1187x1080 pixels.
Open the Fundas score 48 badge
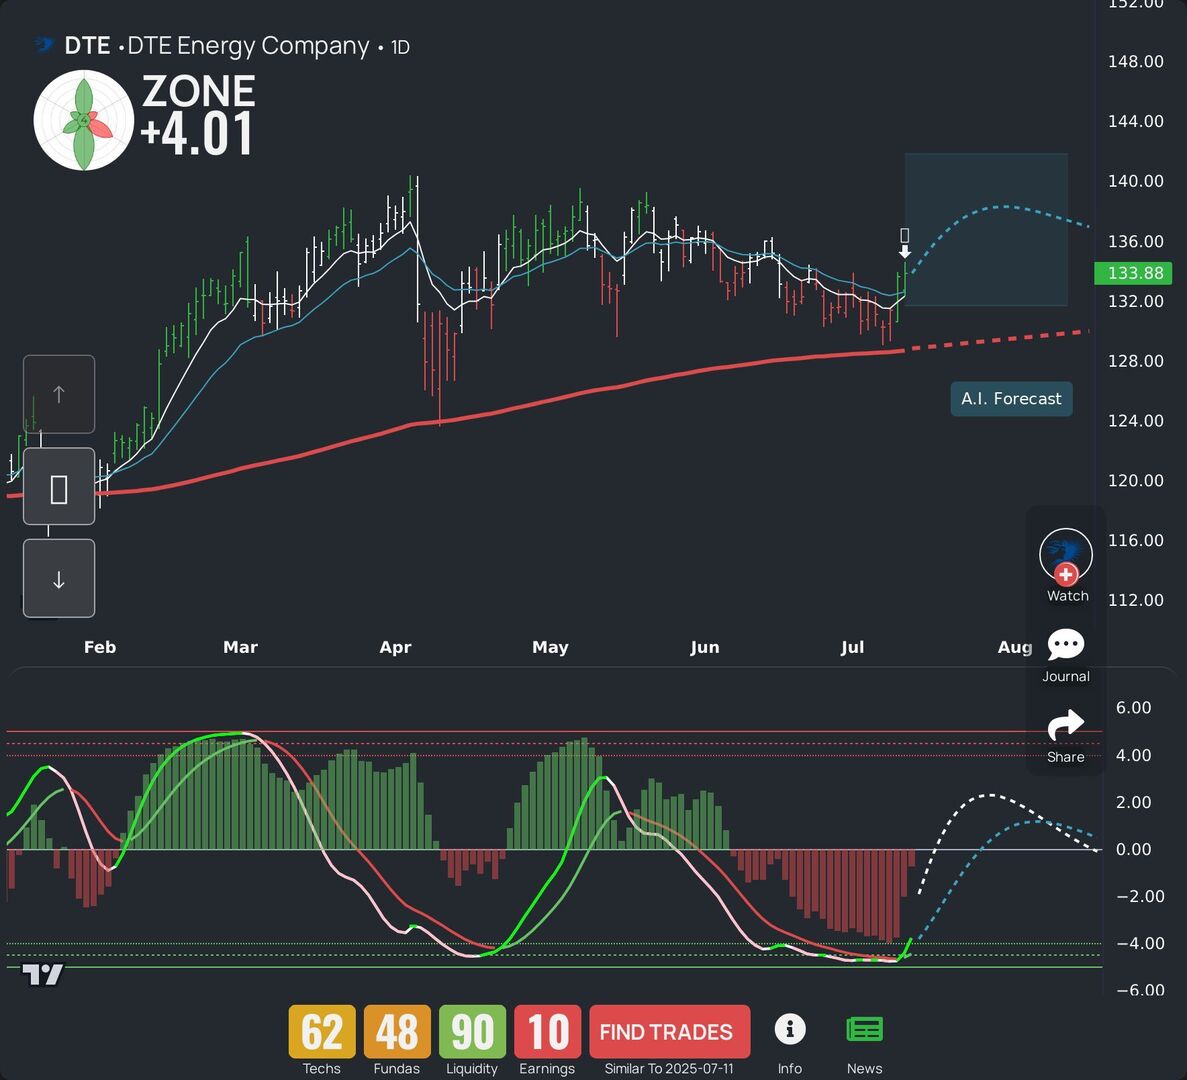[397, 1032]
